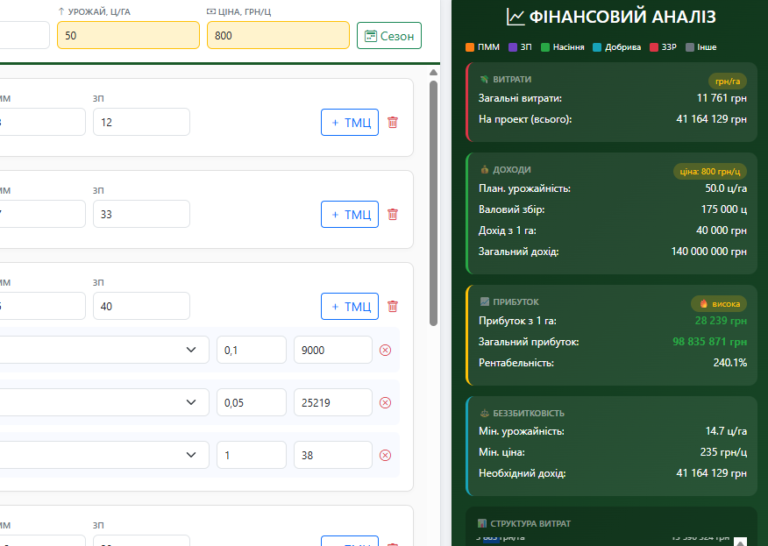The height and width of the screenshot is (546, 768).
Task: Remove the material line priced 9000
Action: click(x=385, y=350)
